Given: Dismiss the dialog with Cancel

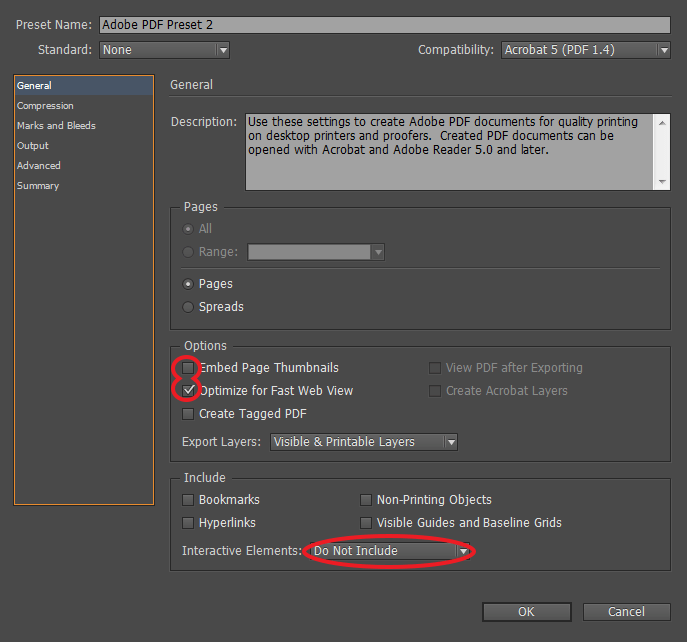Looking at the screenshot, I should click(x=627, y=612).
